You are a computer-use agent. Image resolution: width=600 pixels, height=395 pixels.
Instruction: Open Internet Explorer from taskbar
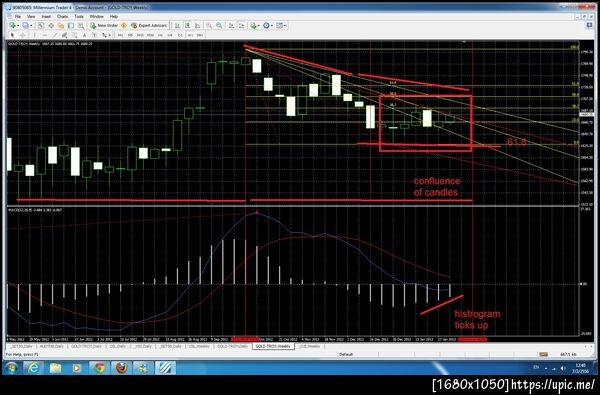[x=33, y=368]
